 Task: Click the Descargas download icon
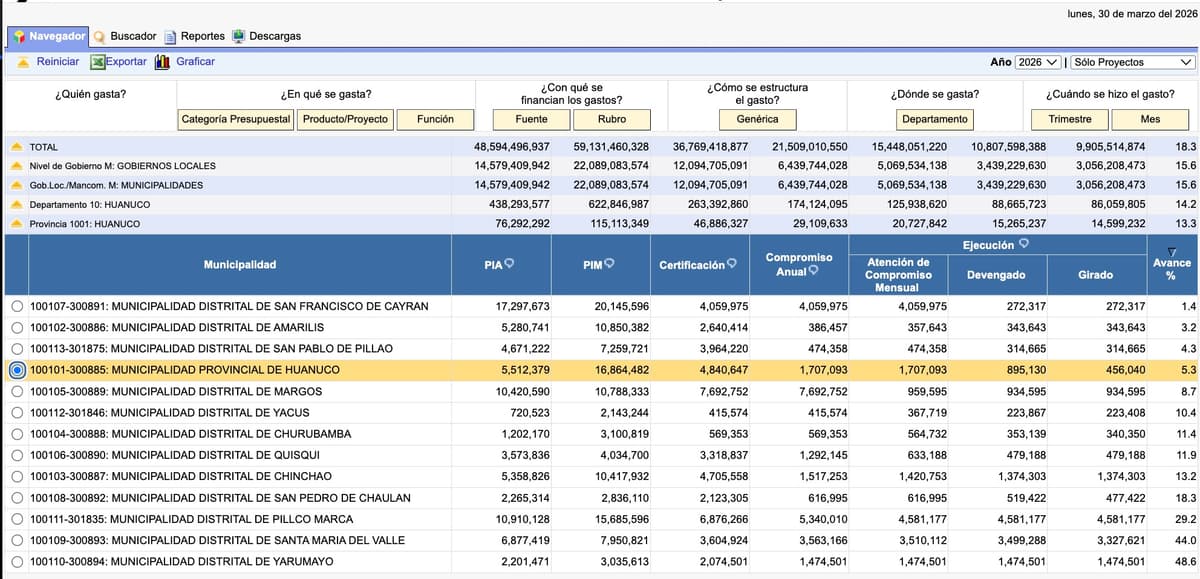click(x=237, y=35)
